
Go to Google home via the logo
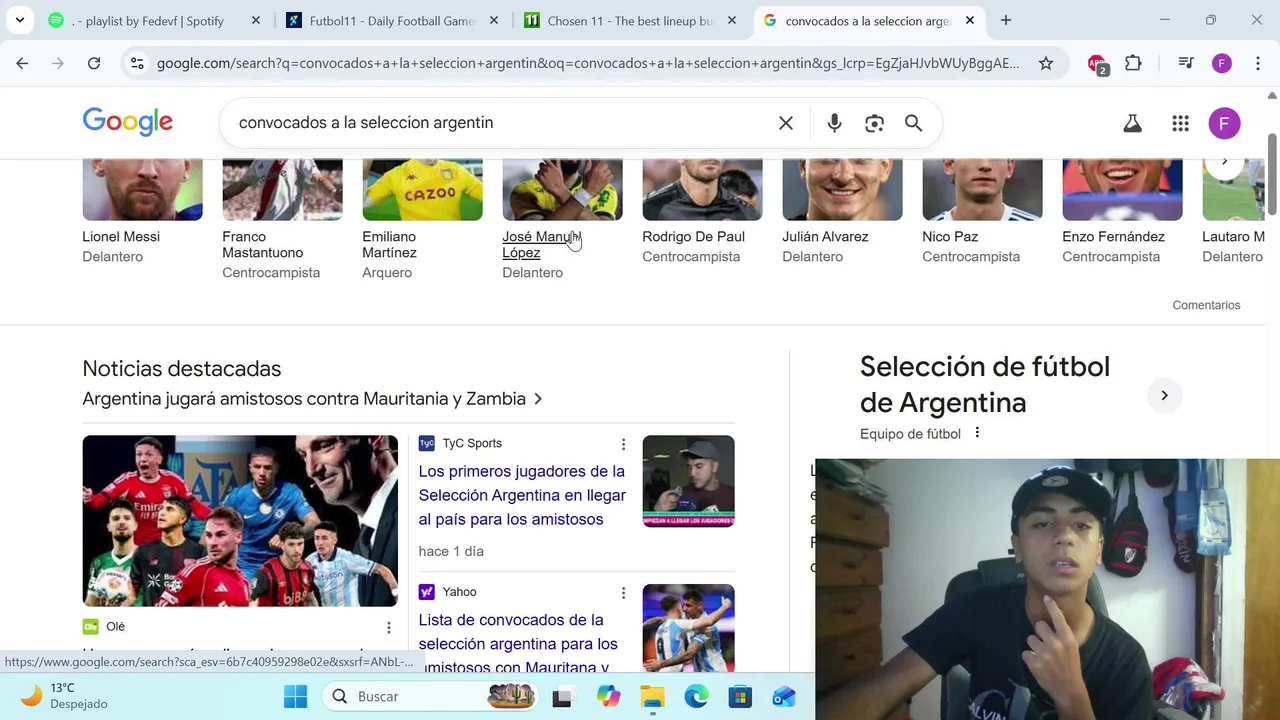click(x=127, y=122)
